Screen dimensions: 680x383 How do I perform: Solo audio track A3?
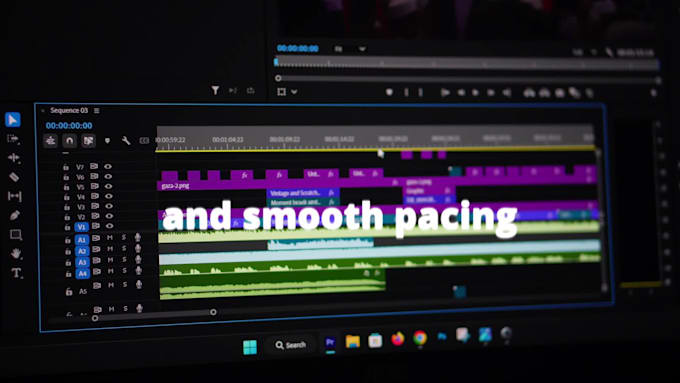point(124,260)
